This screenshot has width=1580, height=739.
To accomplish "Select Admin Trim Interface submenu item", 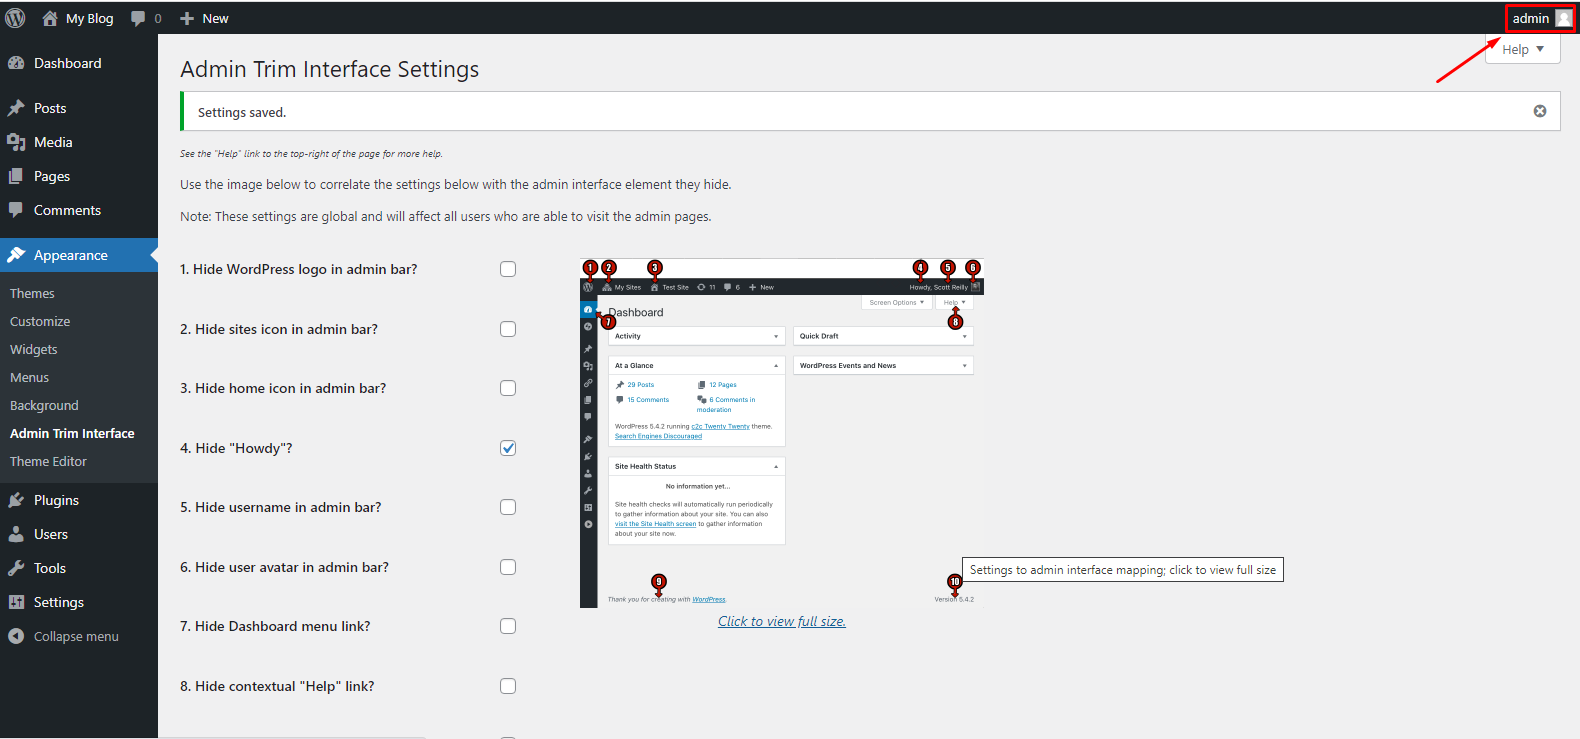I will [72, 433].
